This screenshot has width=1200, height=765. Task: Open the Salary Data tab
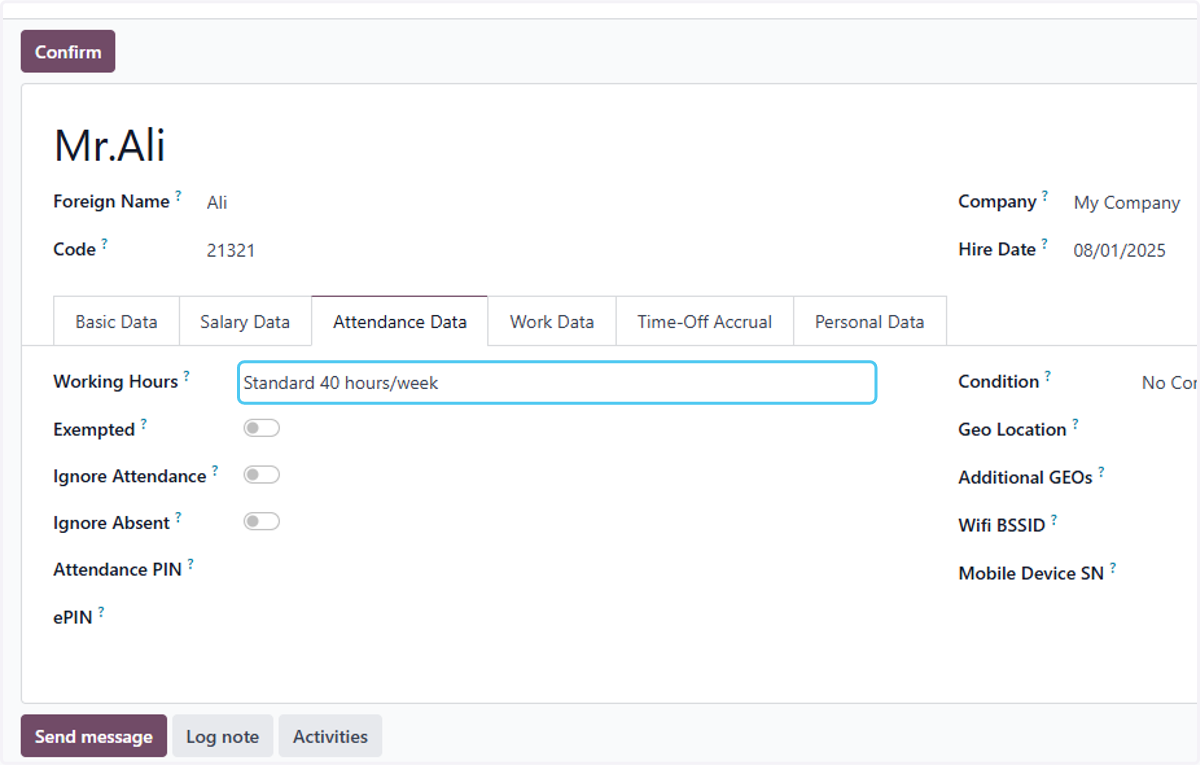pos(245,321)
